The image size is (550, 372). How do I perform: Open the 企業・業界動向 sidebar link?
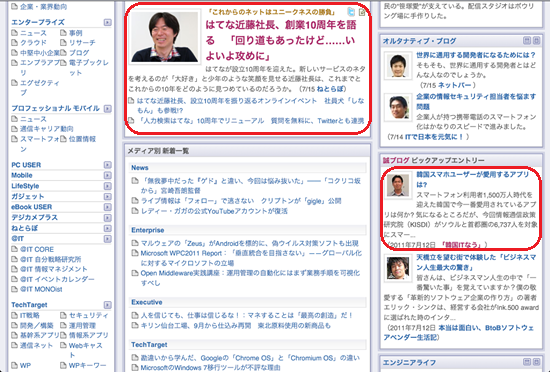pyautogui.click(x=43, y=6)
